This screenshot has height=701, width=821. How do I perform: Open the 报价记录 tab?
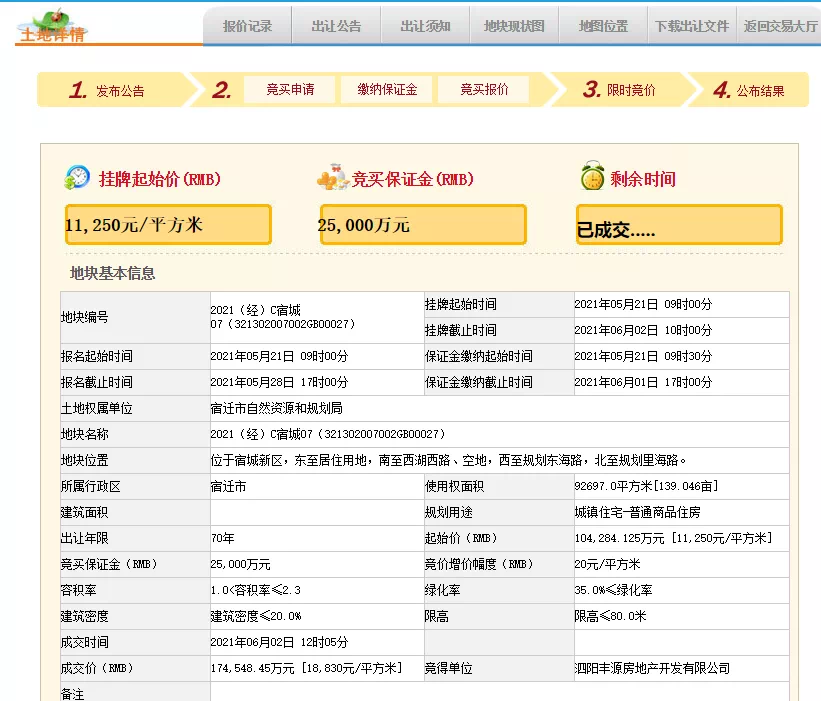[x=247, y=27]
